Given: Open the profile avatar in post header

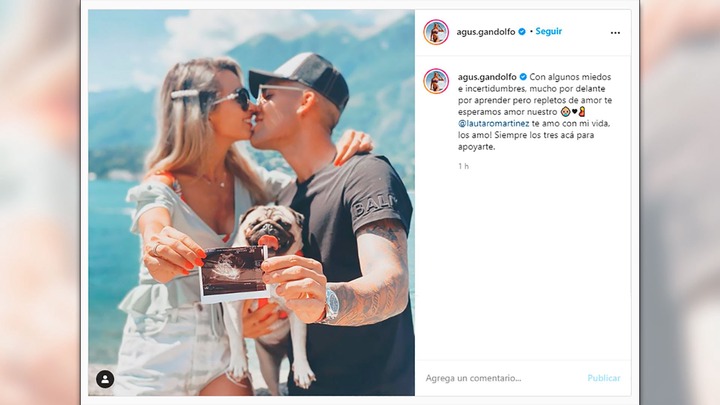Looking at the screenshot, I should click(436, 32).
